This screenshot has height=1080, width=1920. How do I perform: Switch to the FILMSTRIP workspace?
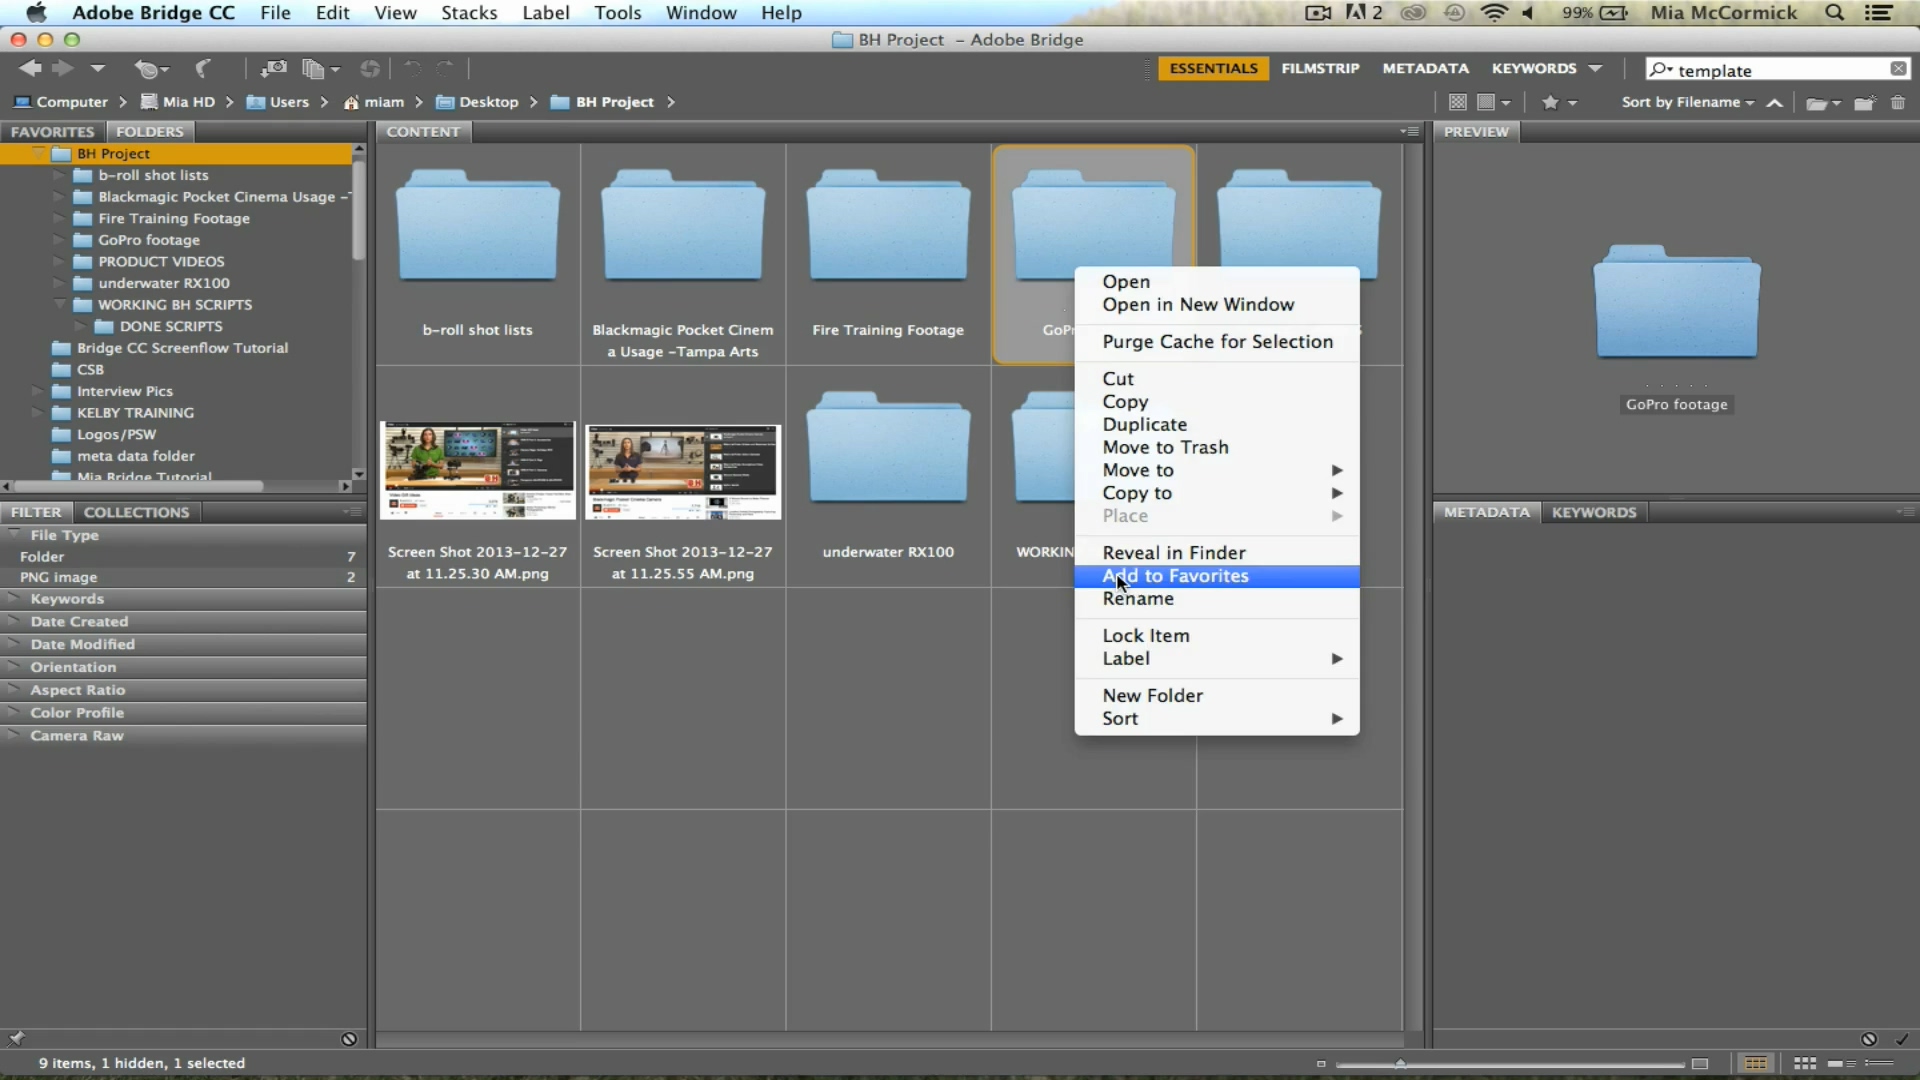click(x=1320, y=68)
